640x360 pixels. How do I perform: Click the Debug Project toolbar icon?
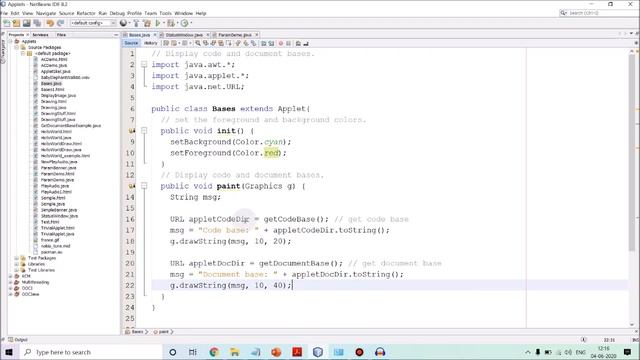coord(171,23)
